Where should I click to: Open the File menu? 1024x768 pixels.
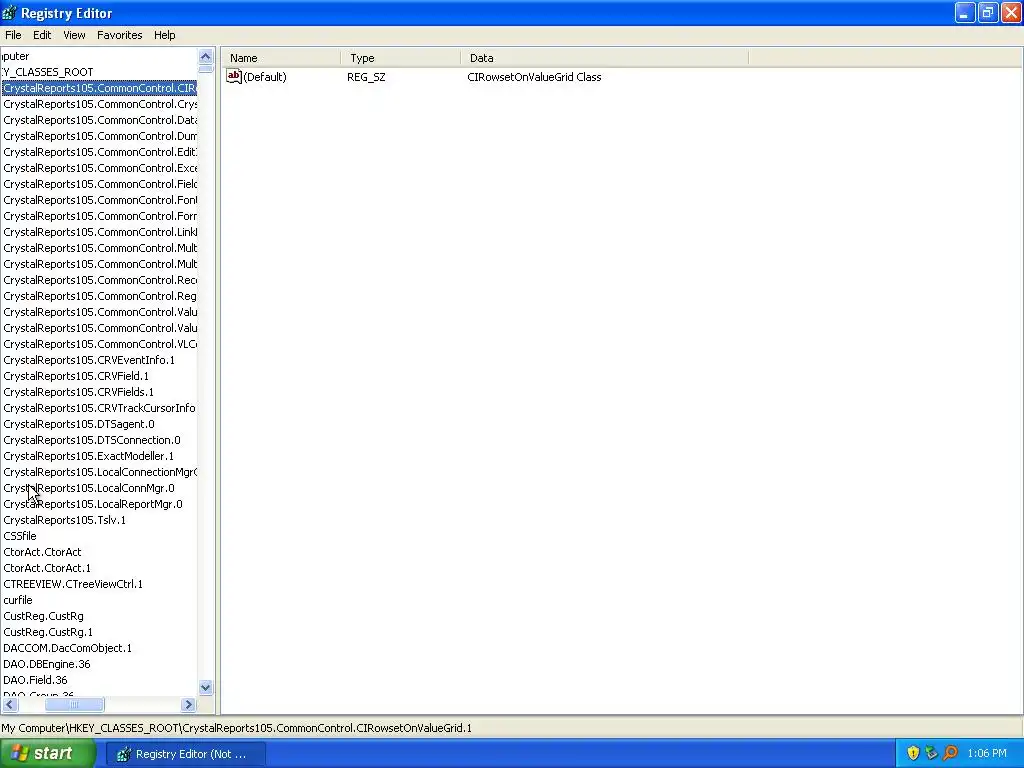(13, 35)
